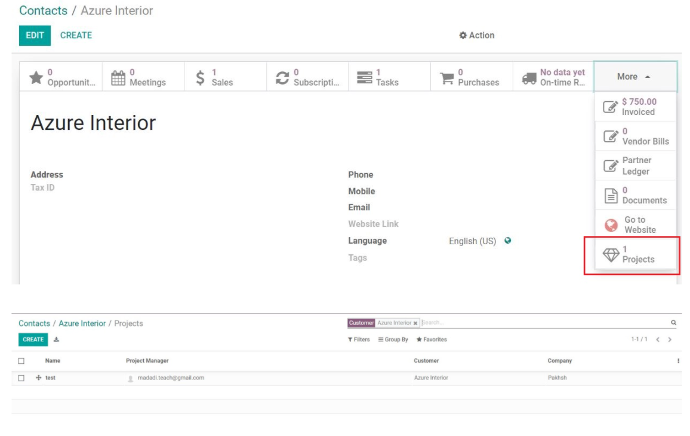Click the Azure Interior customer cell
This screenshot has width=690, height=436.
(431, 378)
